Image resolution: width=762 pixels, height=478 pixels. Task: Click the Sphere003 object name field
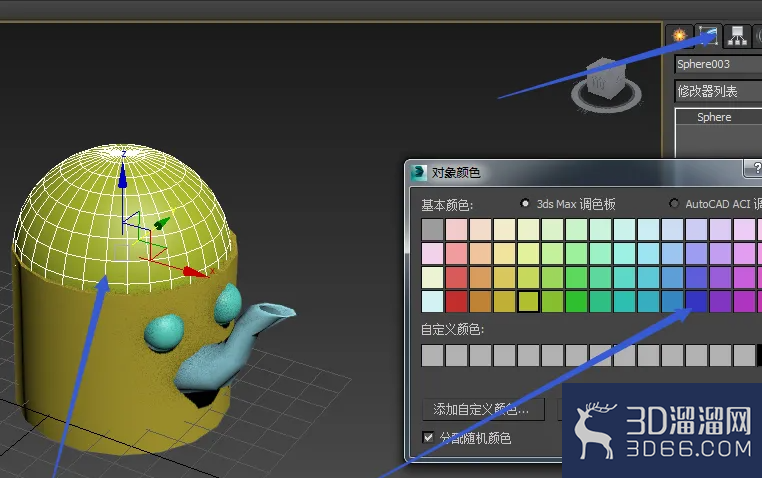coord(718,64)
